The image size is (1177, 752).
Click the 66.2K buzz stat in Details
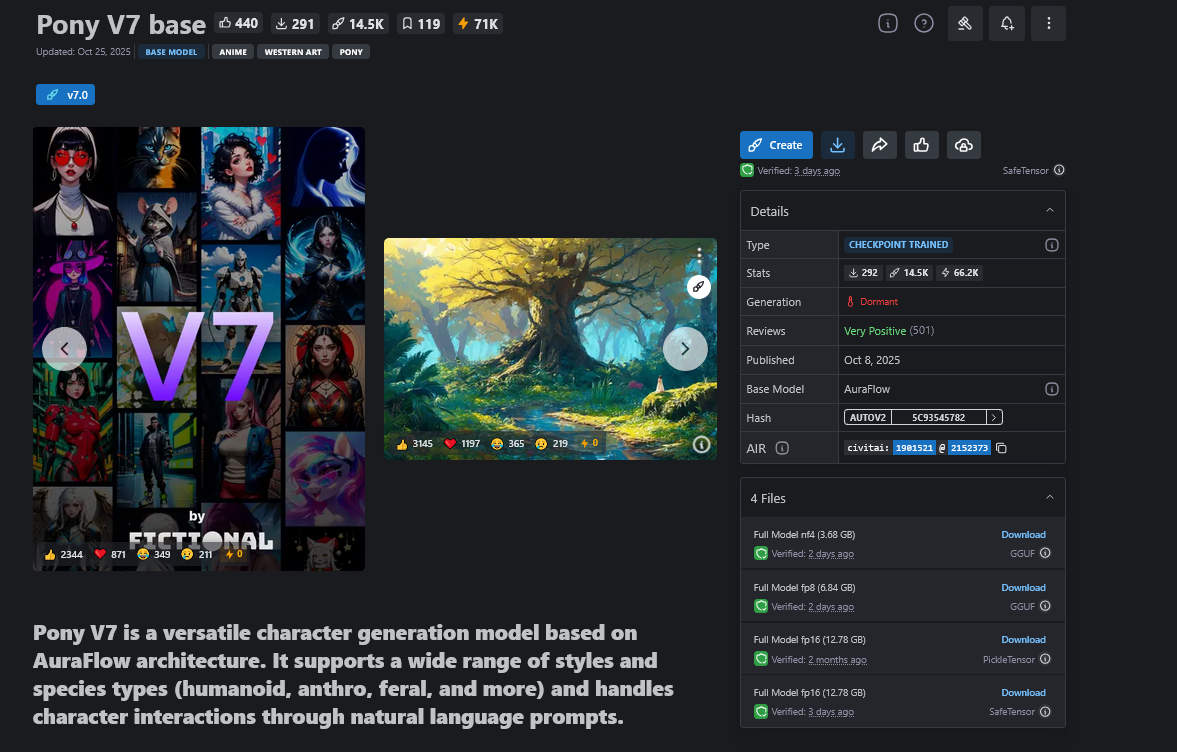click(x=959, y=273)
